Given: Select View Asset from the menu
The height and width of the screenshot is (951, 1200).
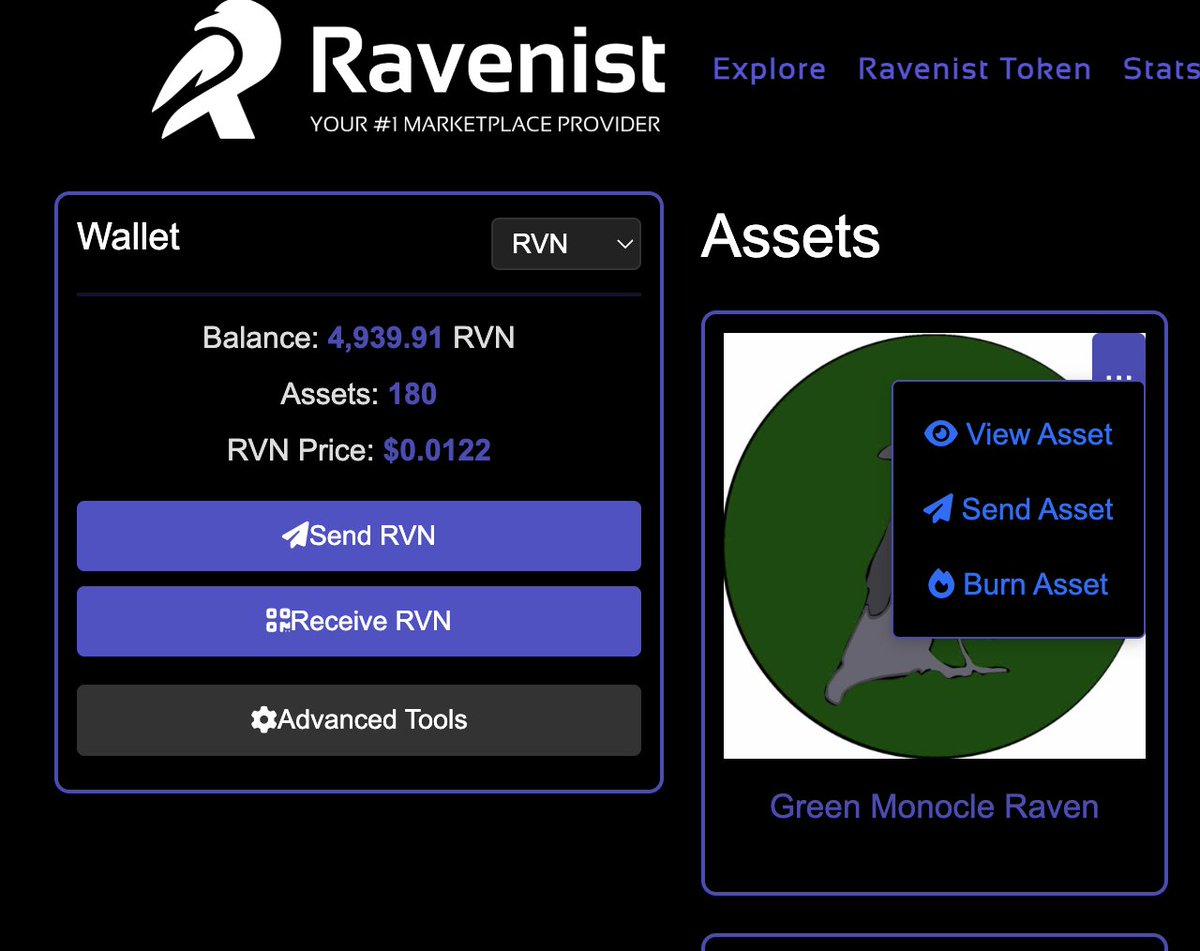Looking at the screenshot, I should coord(1018,434).
